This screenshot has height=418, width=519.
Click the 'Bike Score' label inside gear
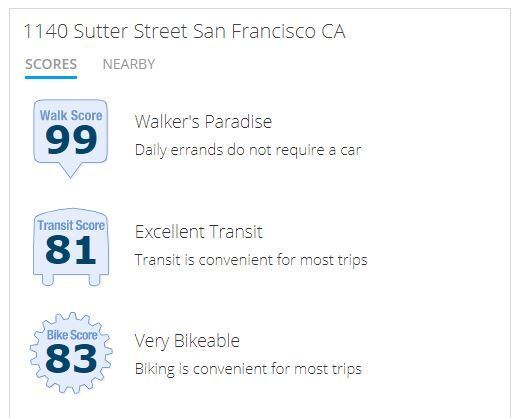pyautogui.click(x=72, y=335)
